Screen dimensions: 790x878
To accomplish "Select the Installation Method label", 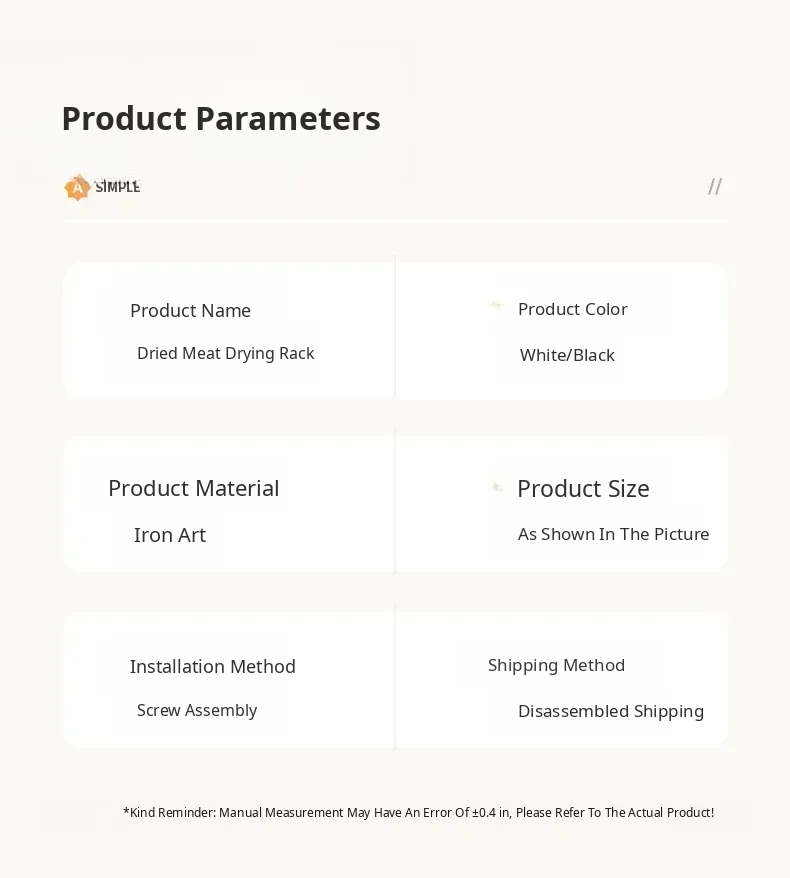I will tap(212, 666).
